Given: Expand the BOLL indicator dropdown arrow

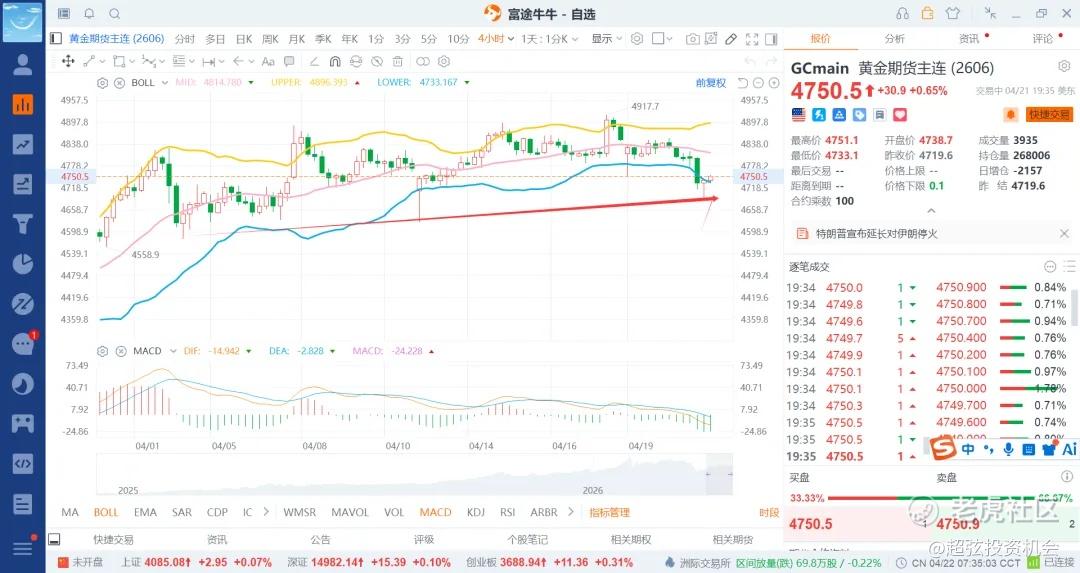Looking at the screenshot, I should point(165,83).
